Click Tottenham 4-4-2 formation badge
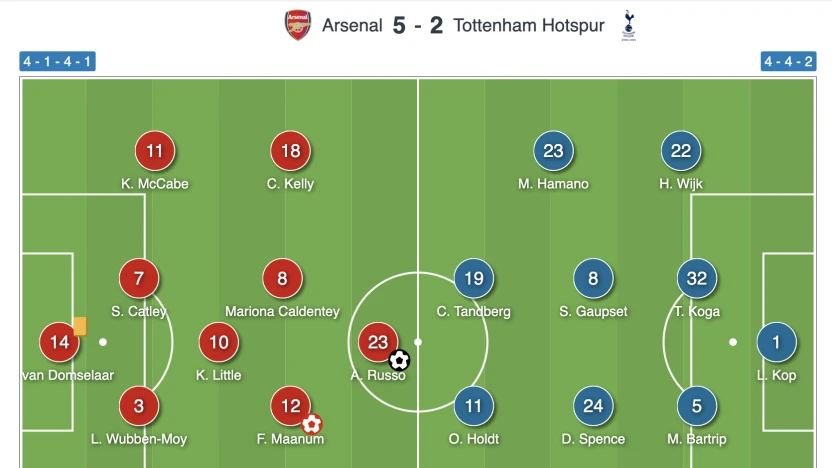 coord(788,61)
